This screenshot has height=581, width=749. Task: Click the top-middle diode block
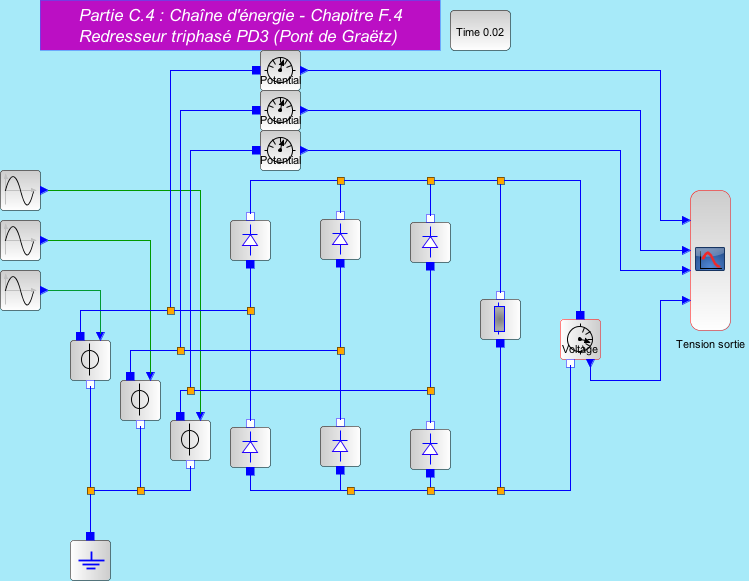pos(340,239)
